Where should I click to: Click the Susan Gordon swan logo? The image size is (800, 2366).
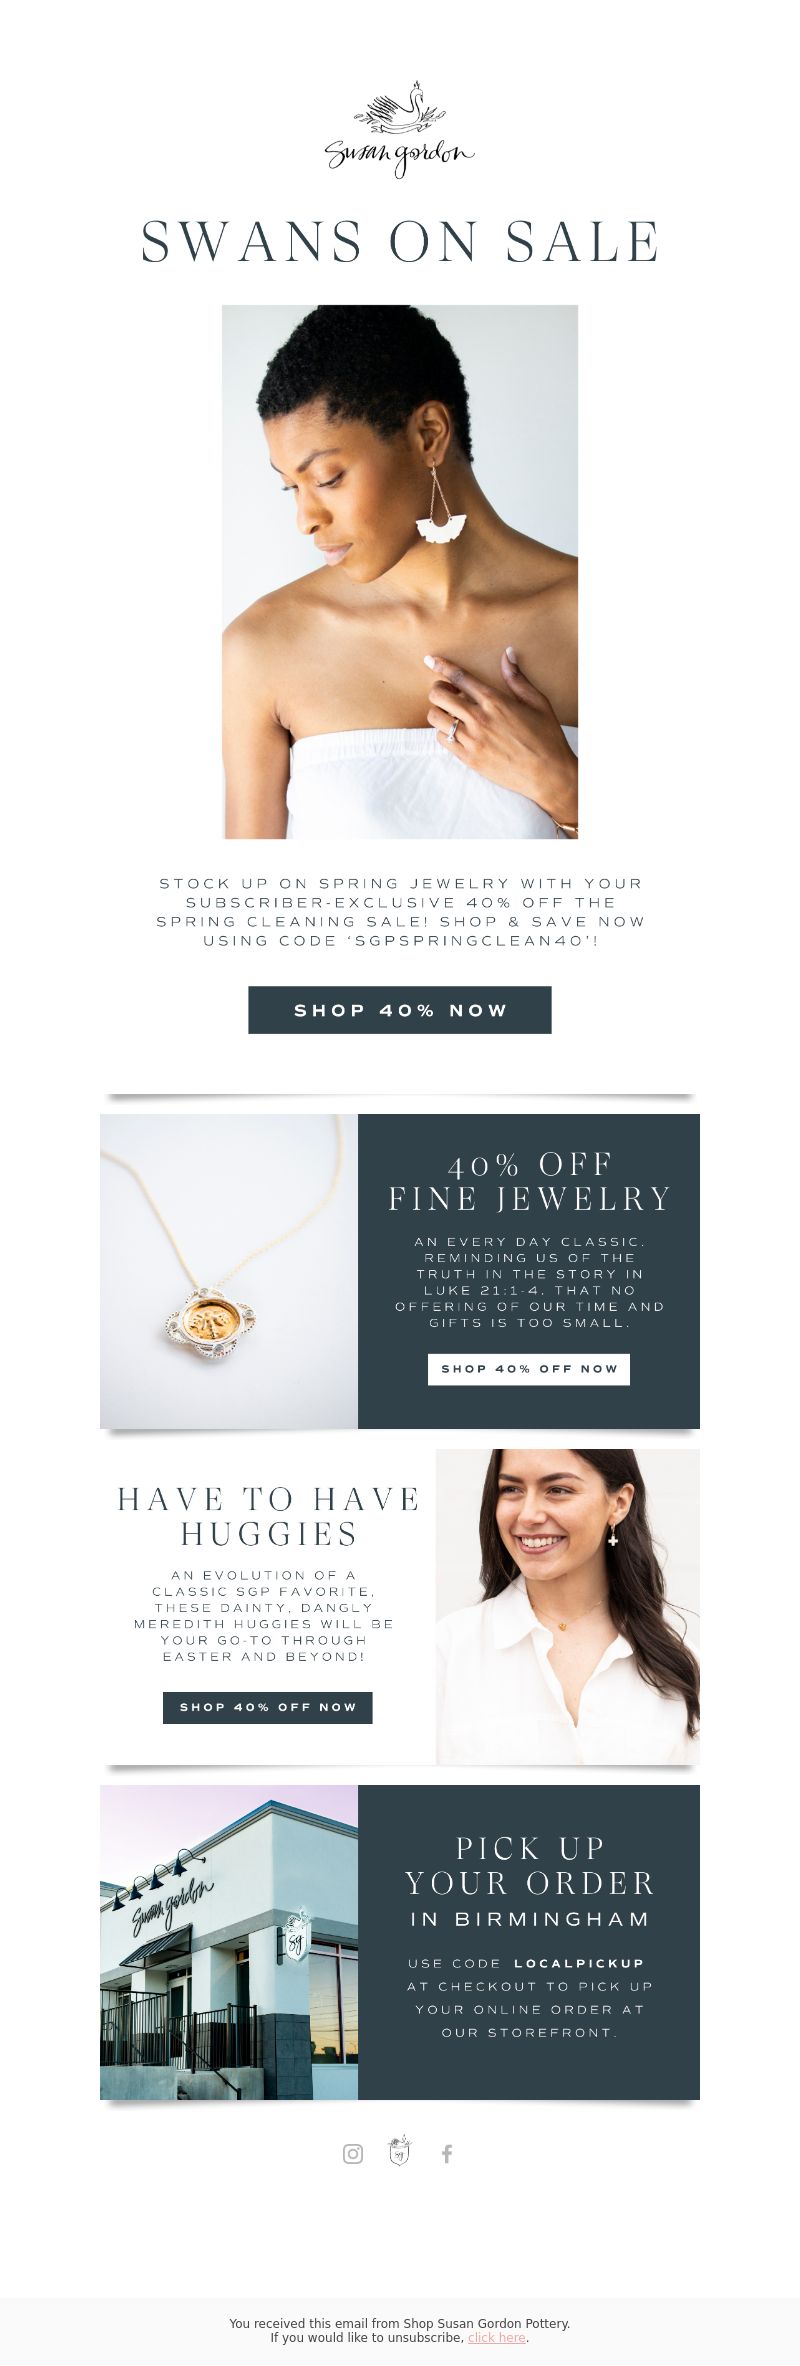(400, 129)
